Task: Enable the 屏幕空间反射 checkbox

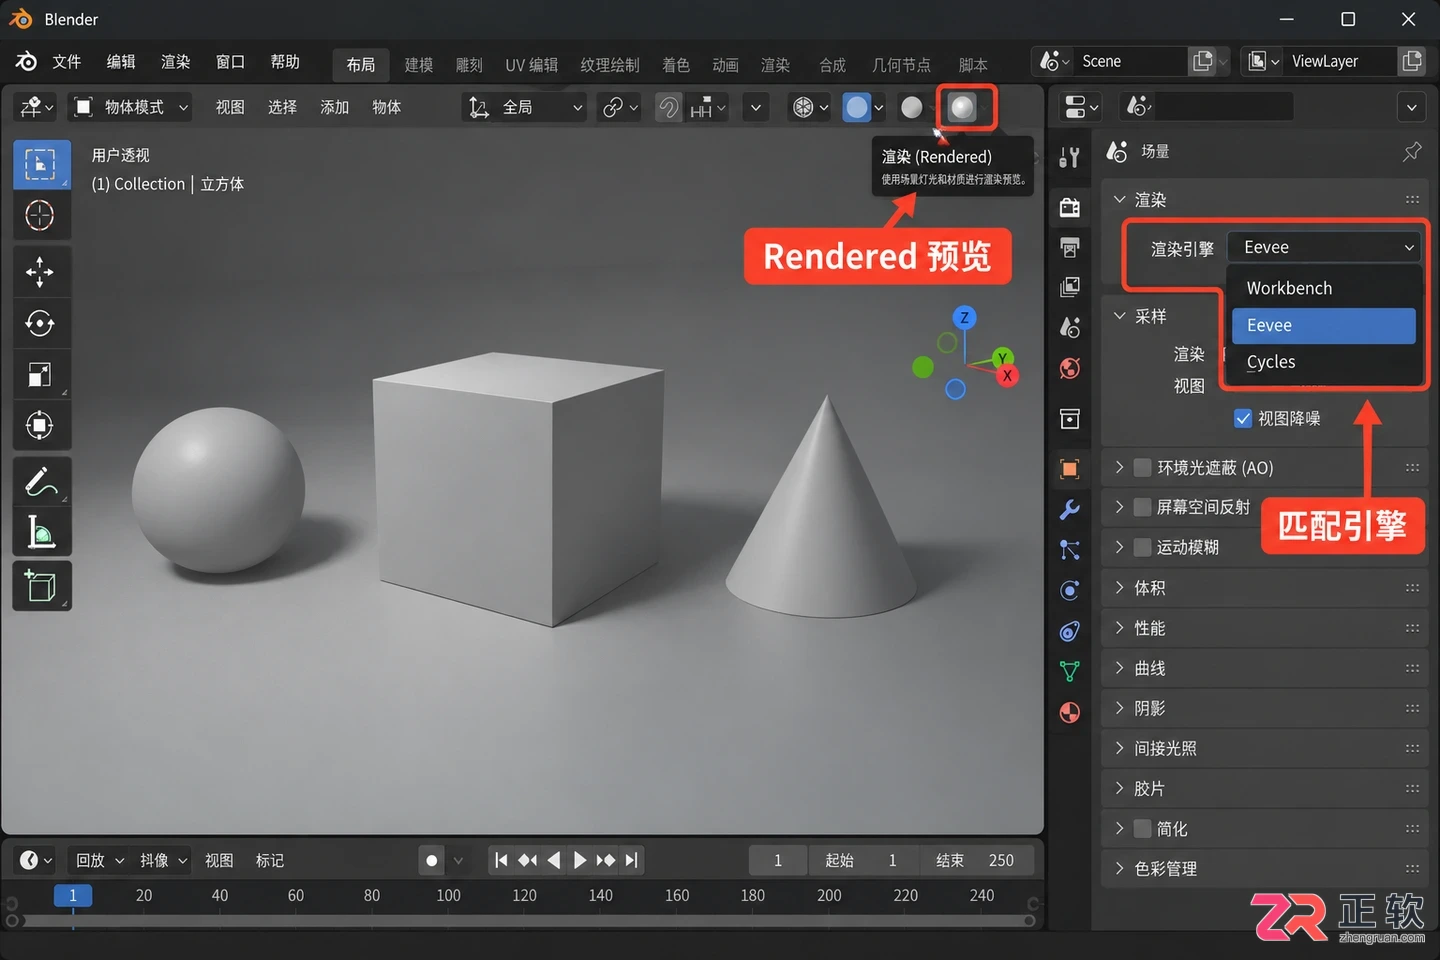Action: pos(1142,507)
